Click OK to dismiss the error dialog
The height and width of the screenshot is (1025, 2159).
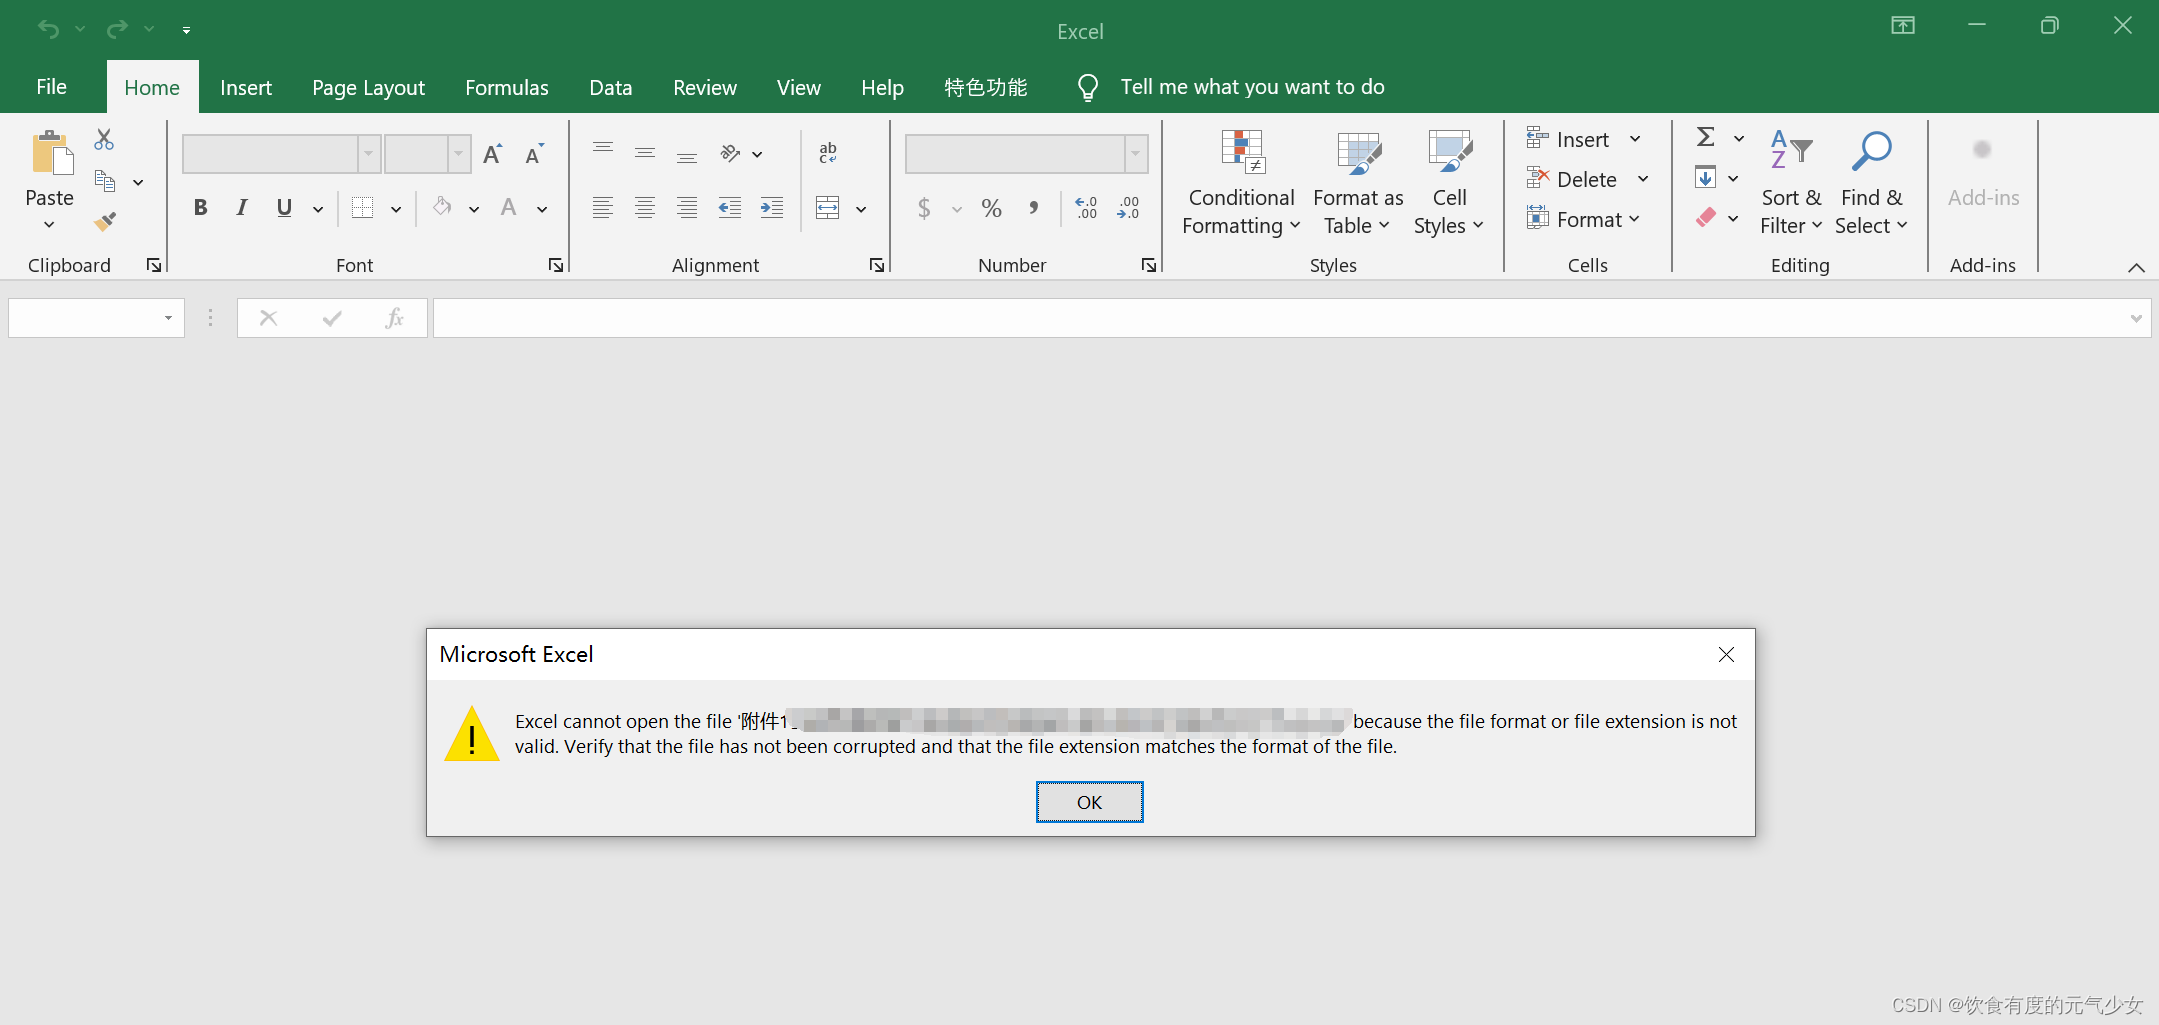tap(1089, 801)
